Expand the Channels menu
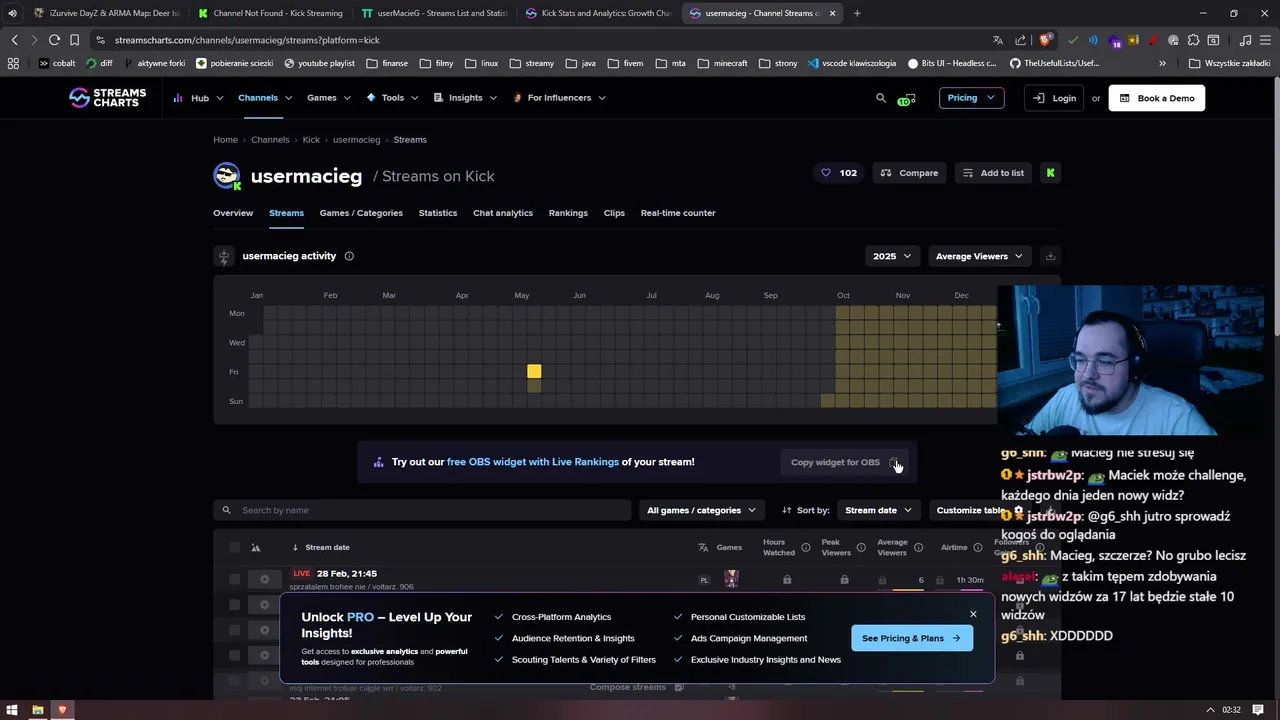 (x=265, y=98)
